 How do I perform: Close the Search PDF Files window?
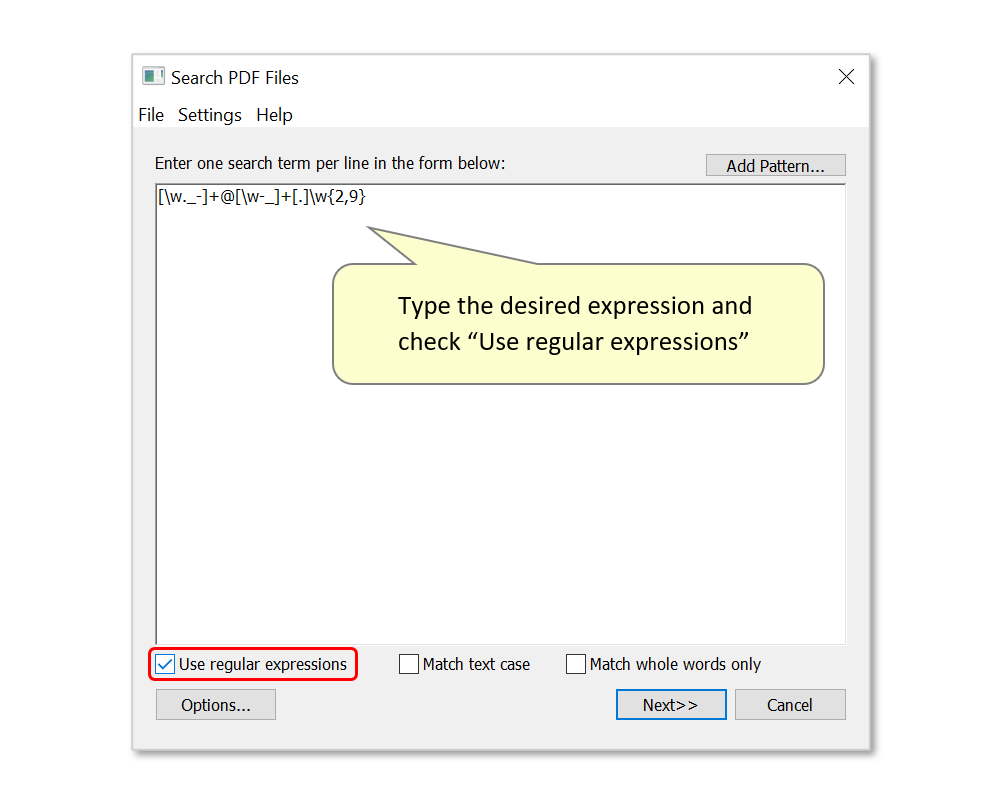[x=846, y=76]
